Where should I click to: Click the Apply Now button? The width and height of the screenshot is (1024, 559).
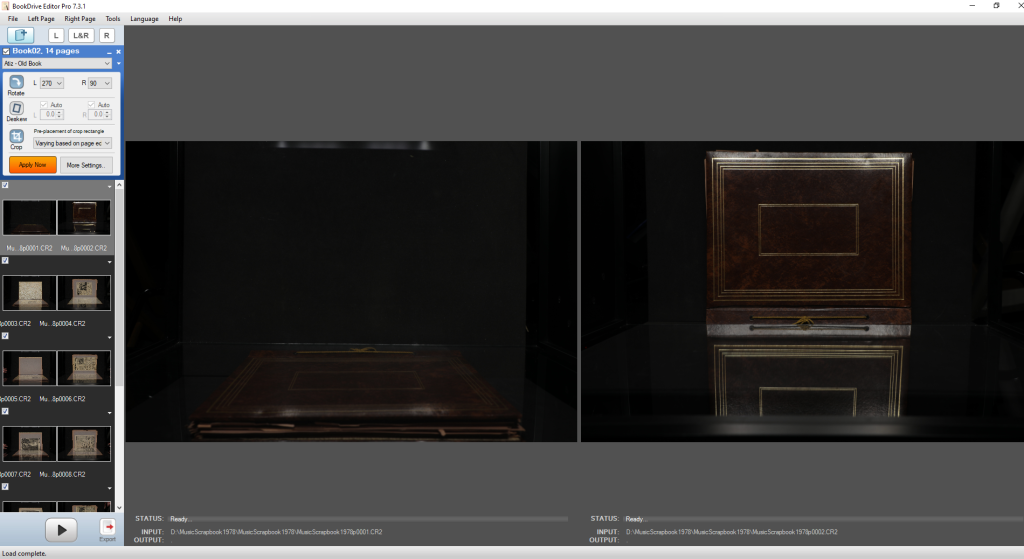33,164
